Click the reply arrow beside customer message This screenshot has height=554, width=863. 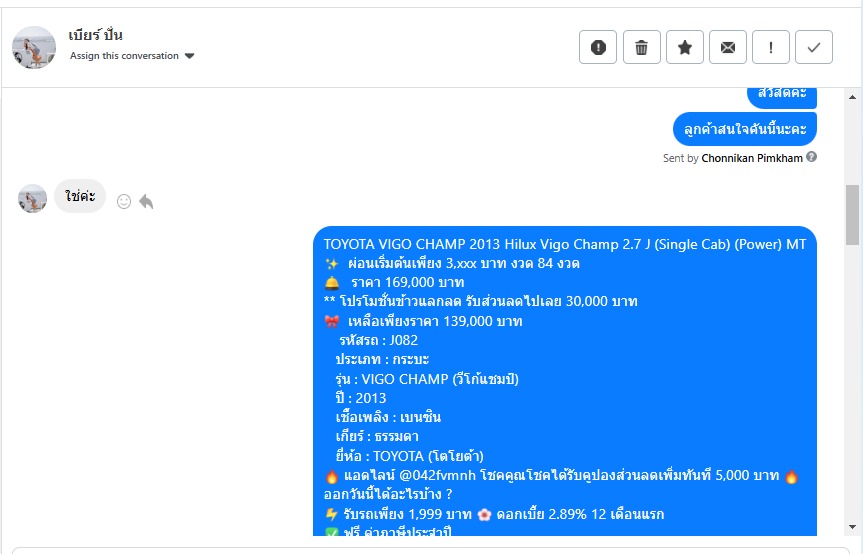146,201
